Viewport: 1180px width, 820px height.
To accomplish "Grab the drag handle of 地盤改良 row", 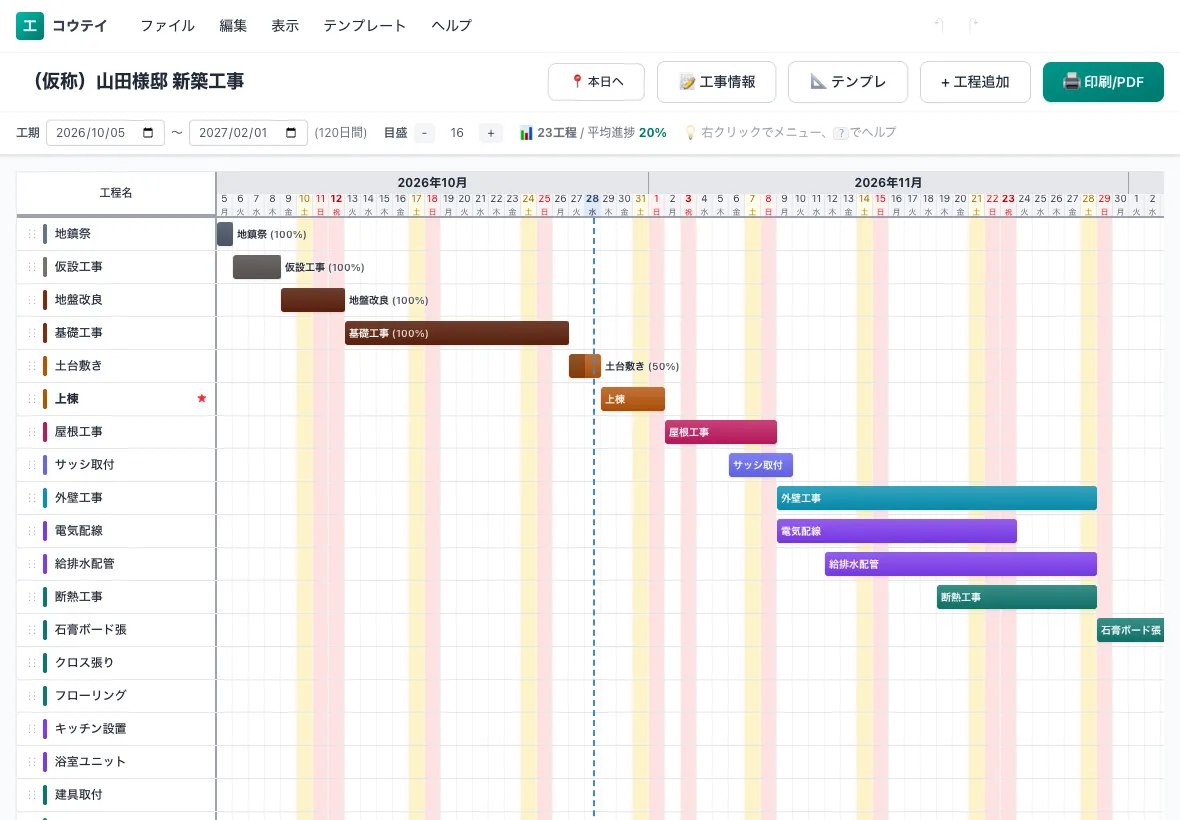I will point(32,300).
